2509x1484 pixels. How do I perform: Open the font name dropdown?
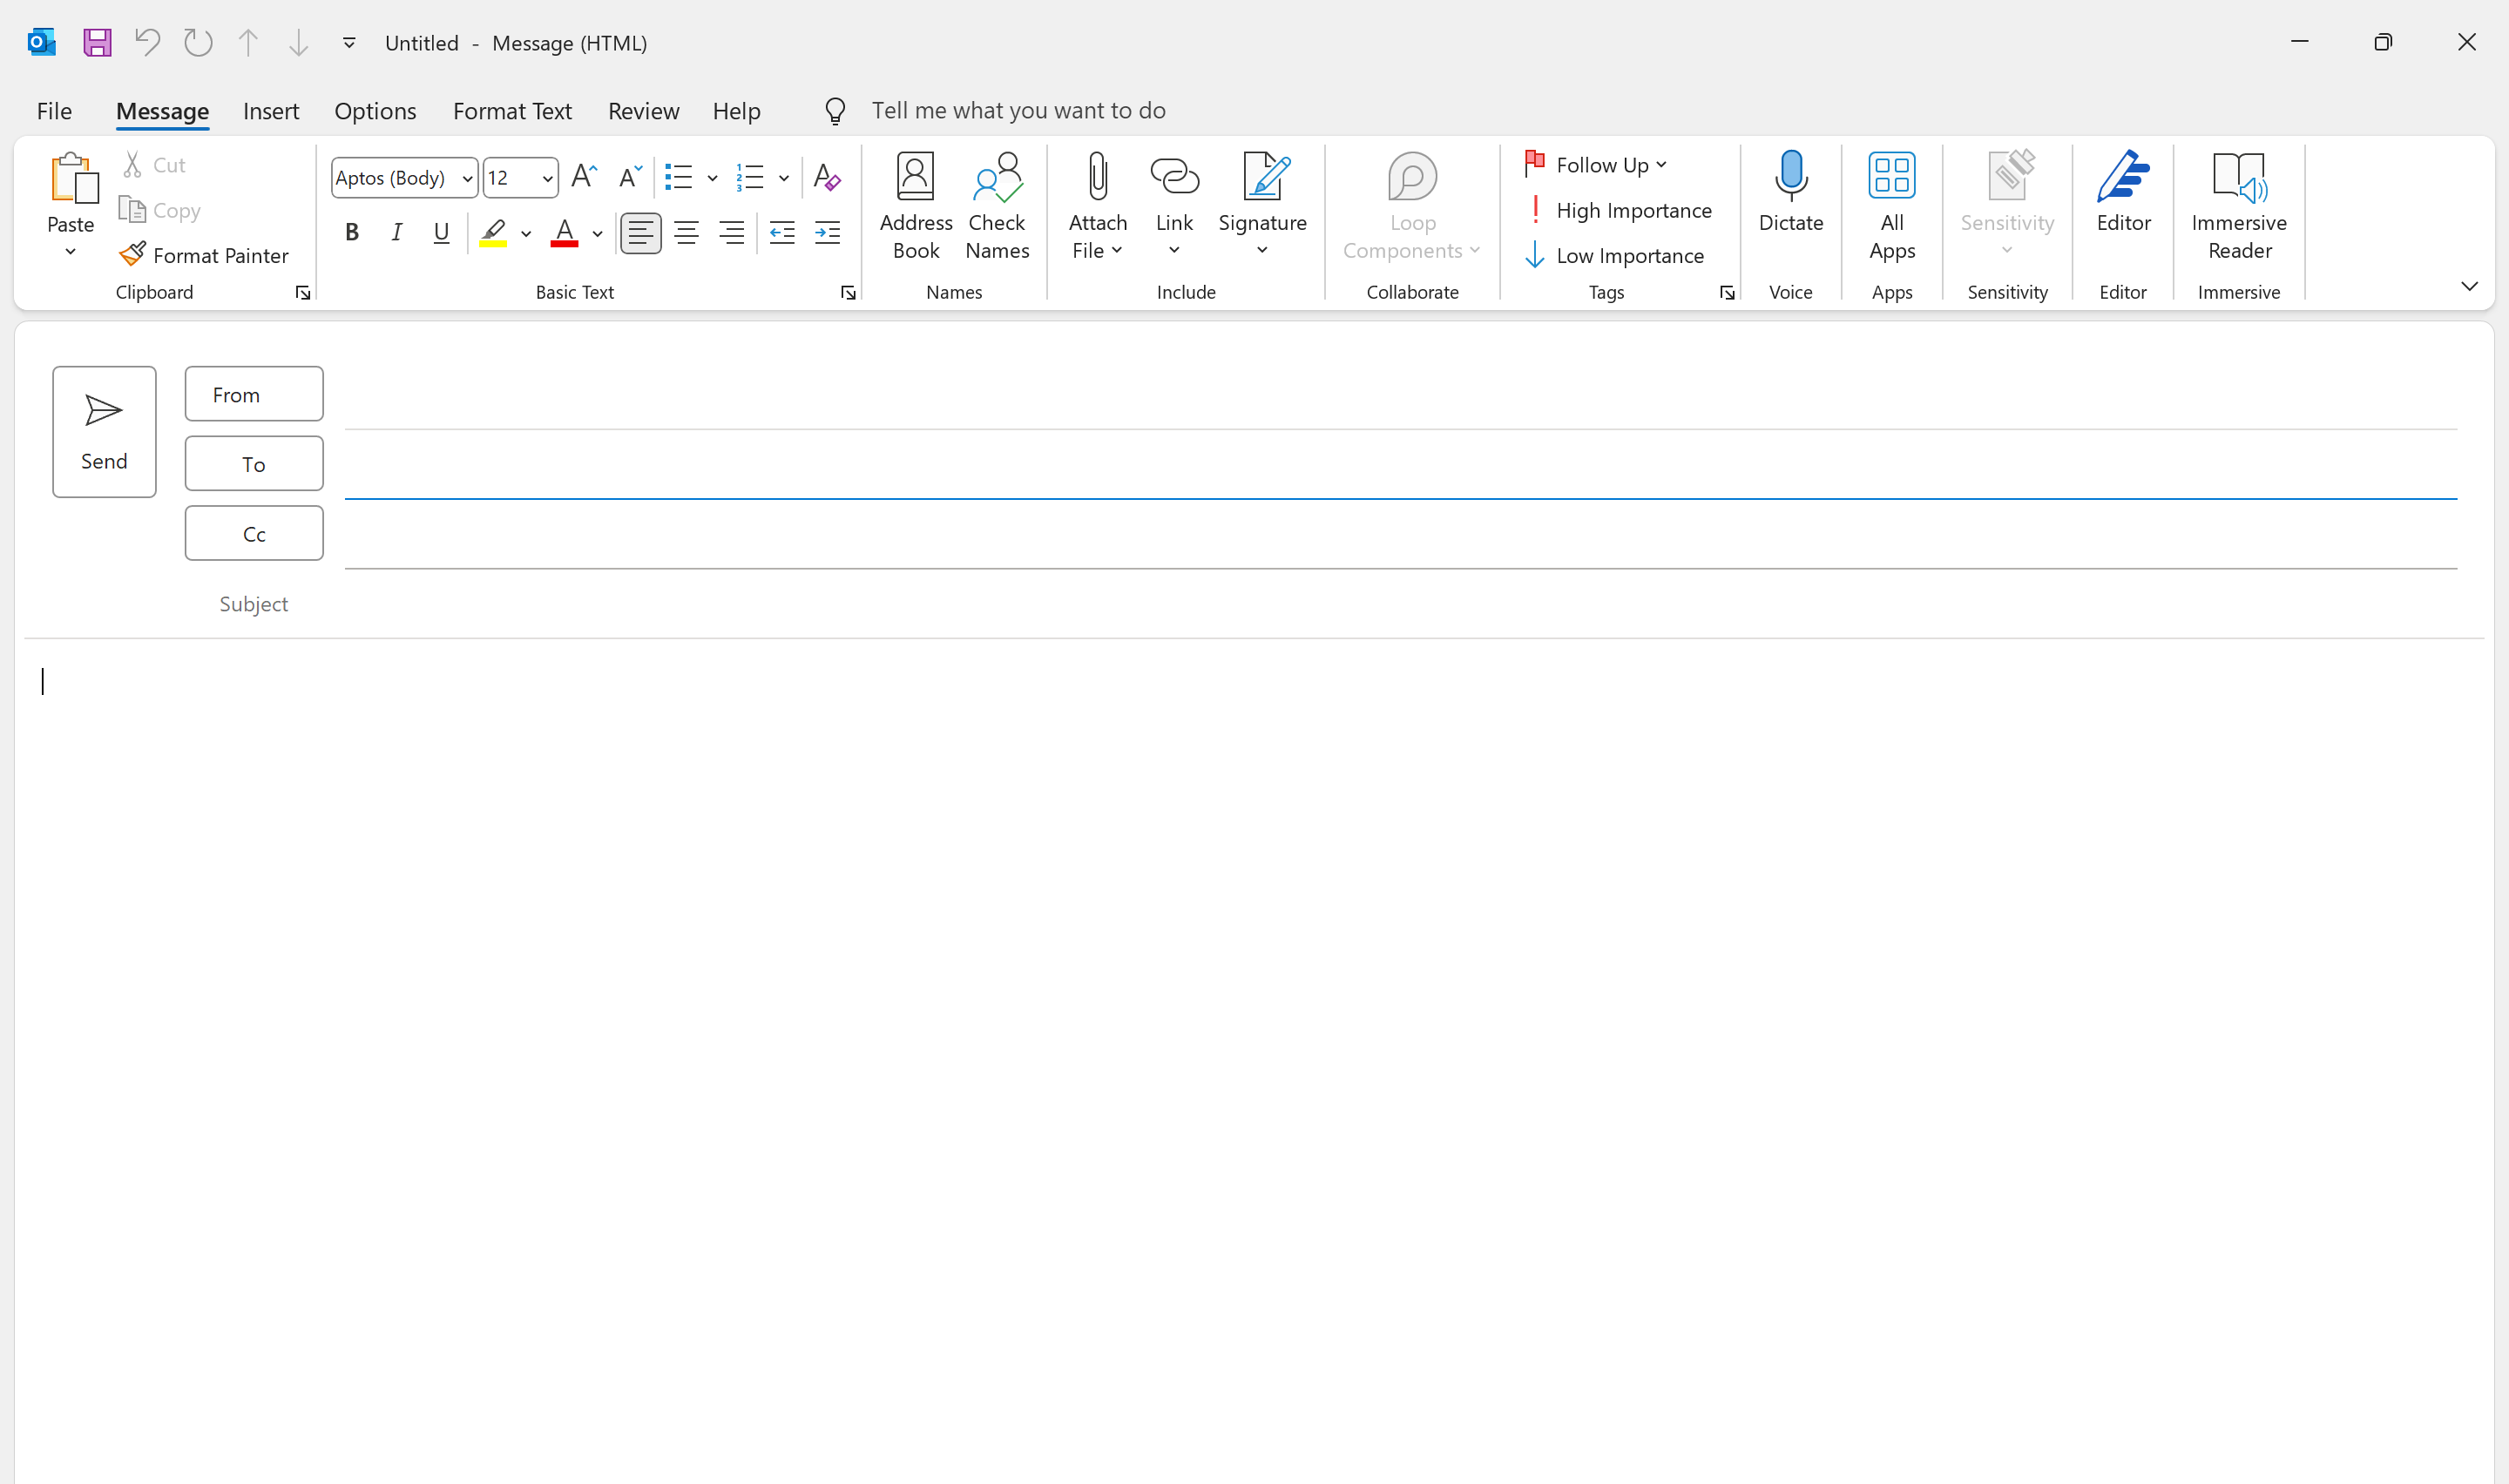pos(467,179)
